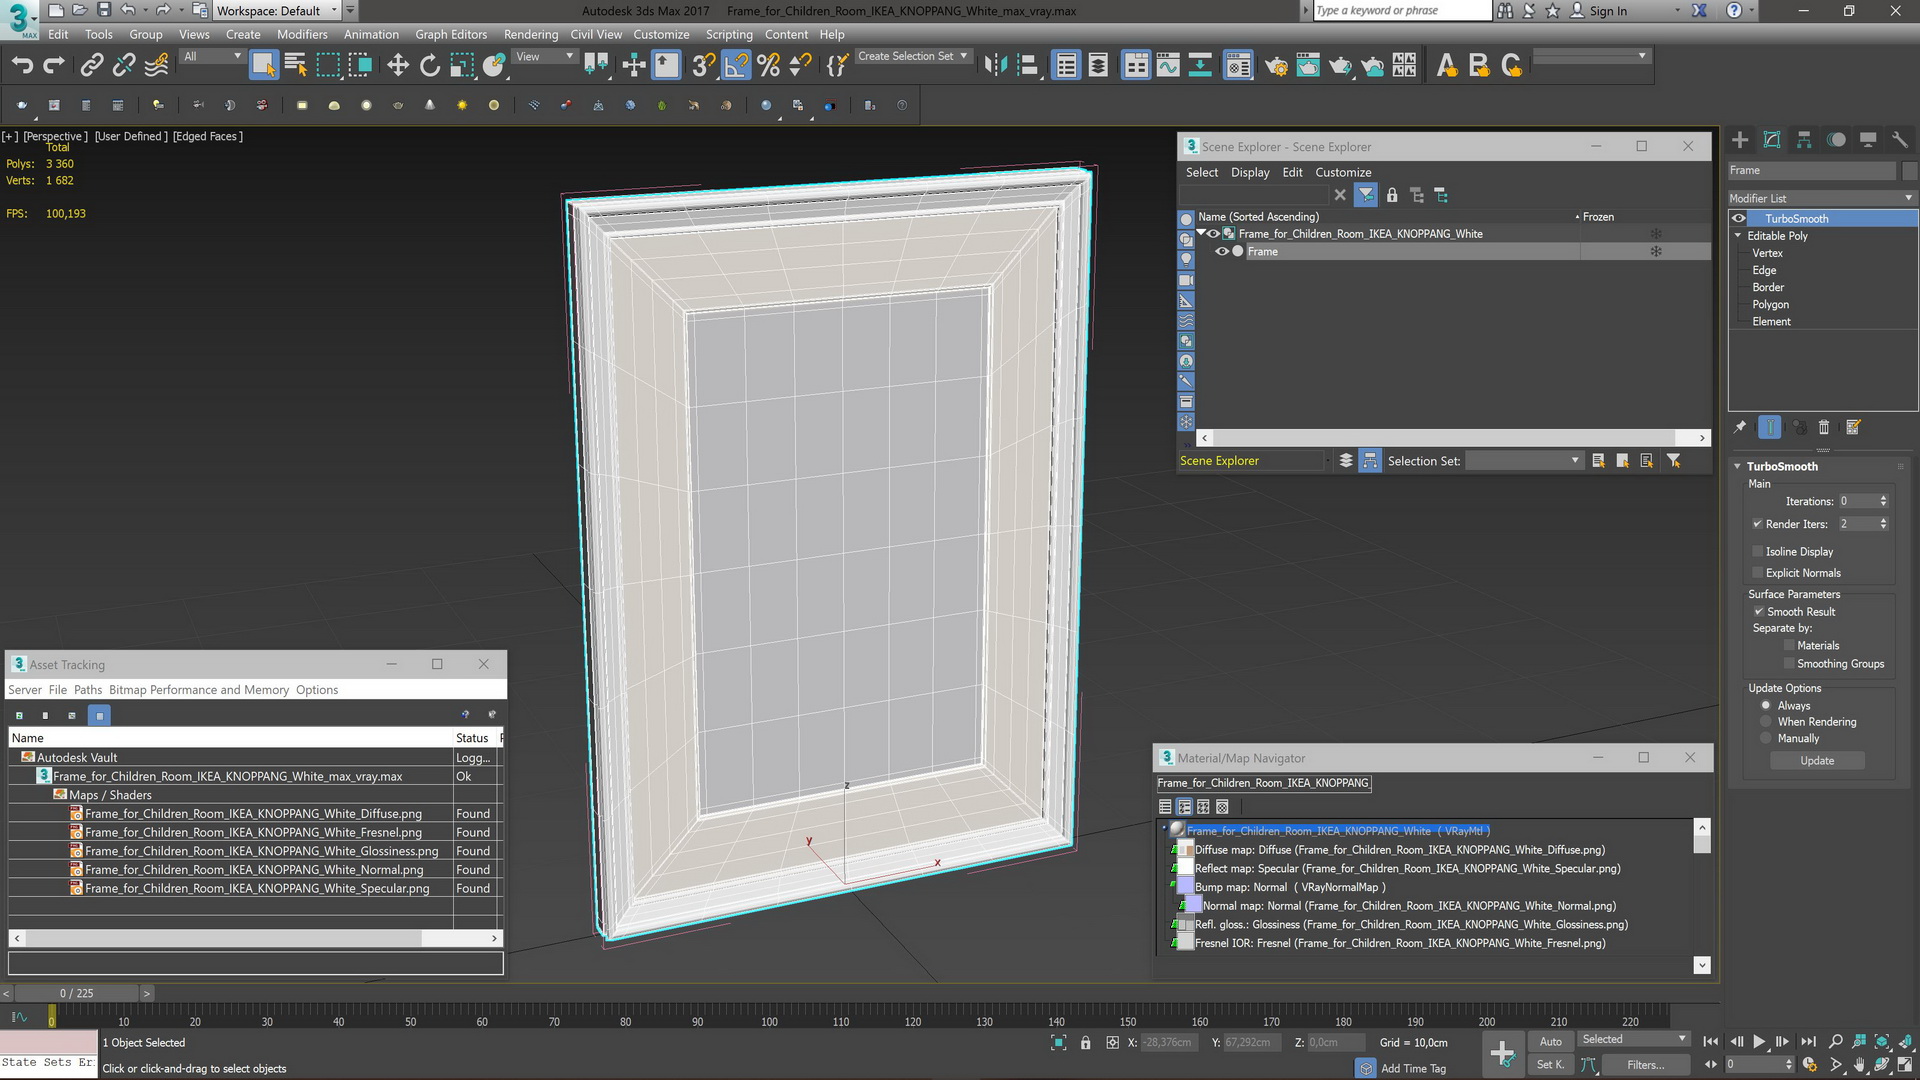Switch to the Create command panel tab
Screen dimensions: 1920x1080
[1740, 140]
